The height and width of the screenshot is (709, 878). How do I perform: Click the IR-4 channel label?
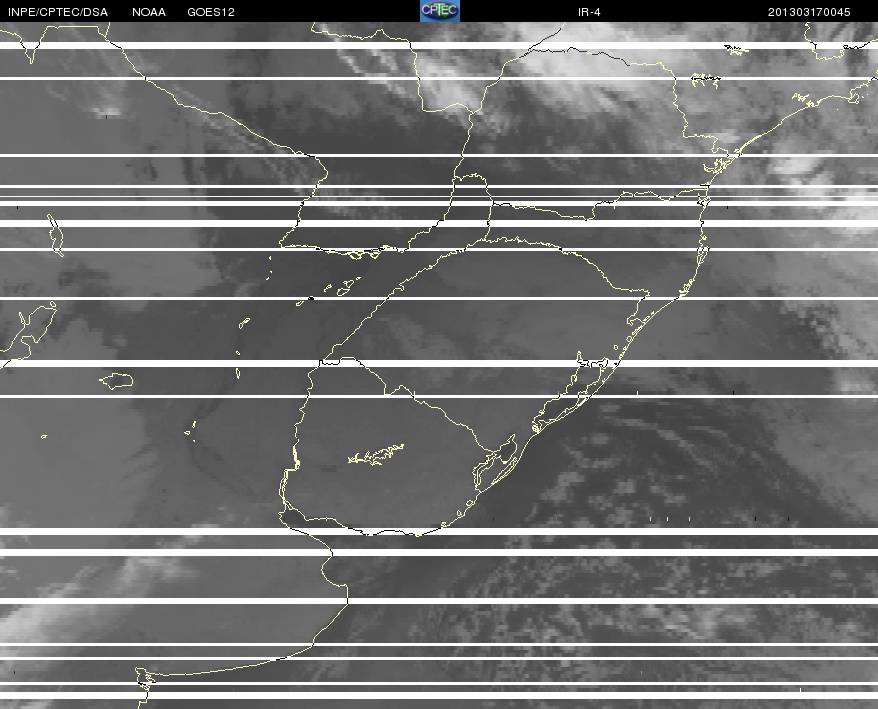coord(589,12)
